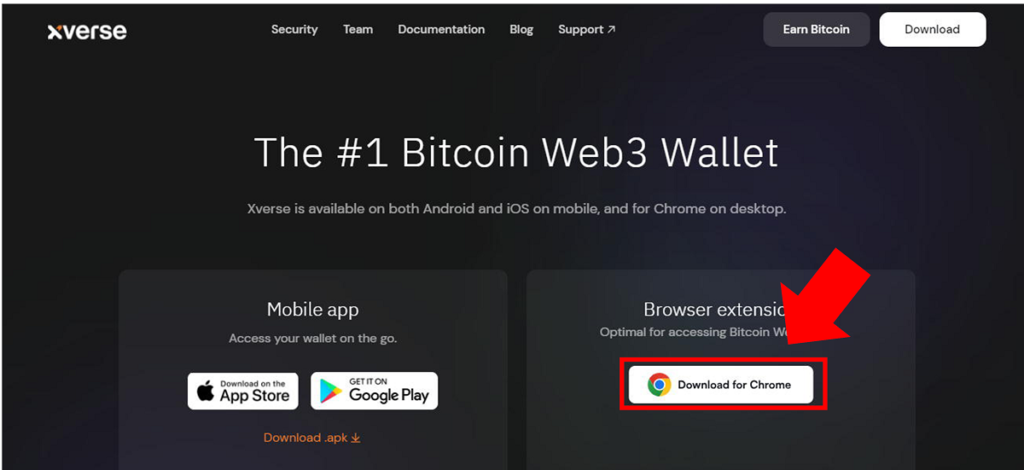
Task: Open the App Store download badge
Action: [x=243, y=391]
